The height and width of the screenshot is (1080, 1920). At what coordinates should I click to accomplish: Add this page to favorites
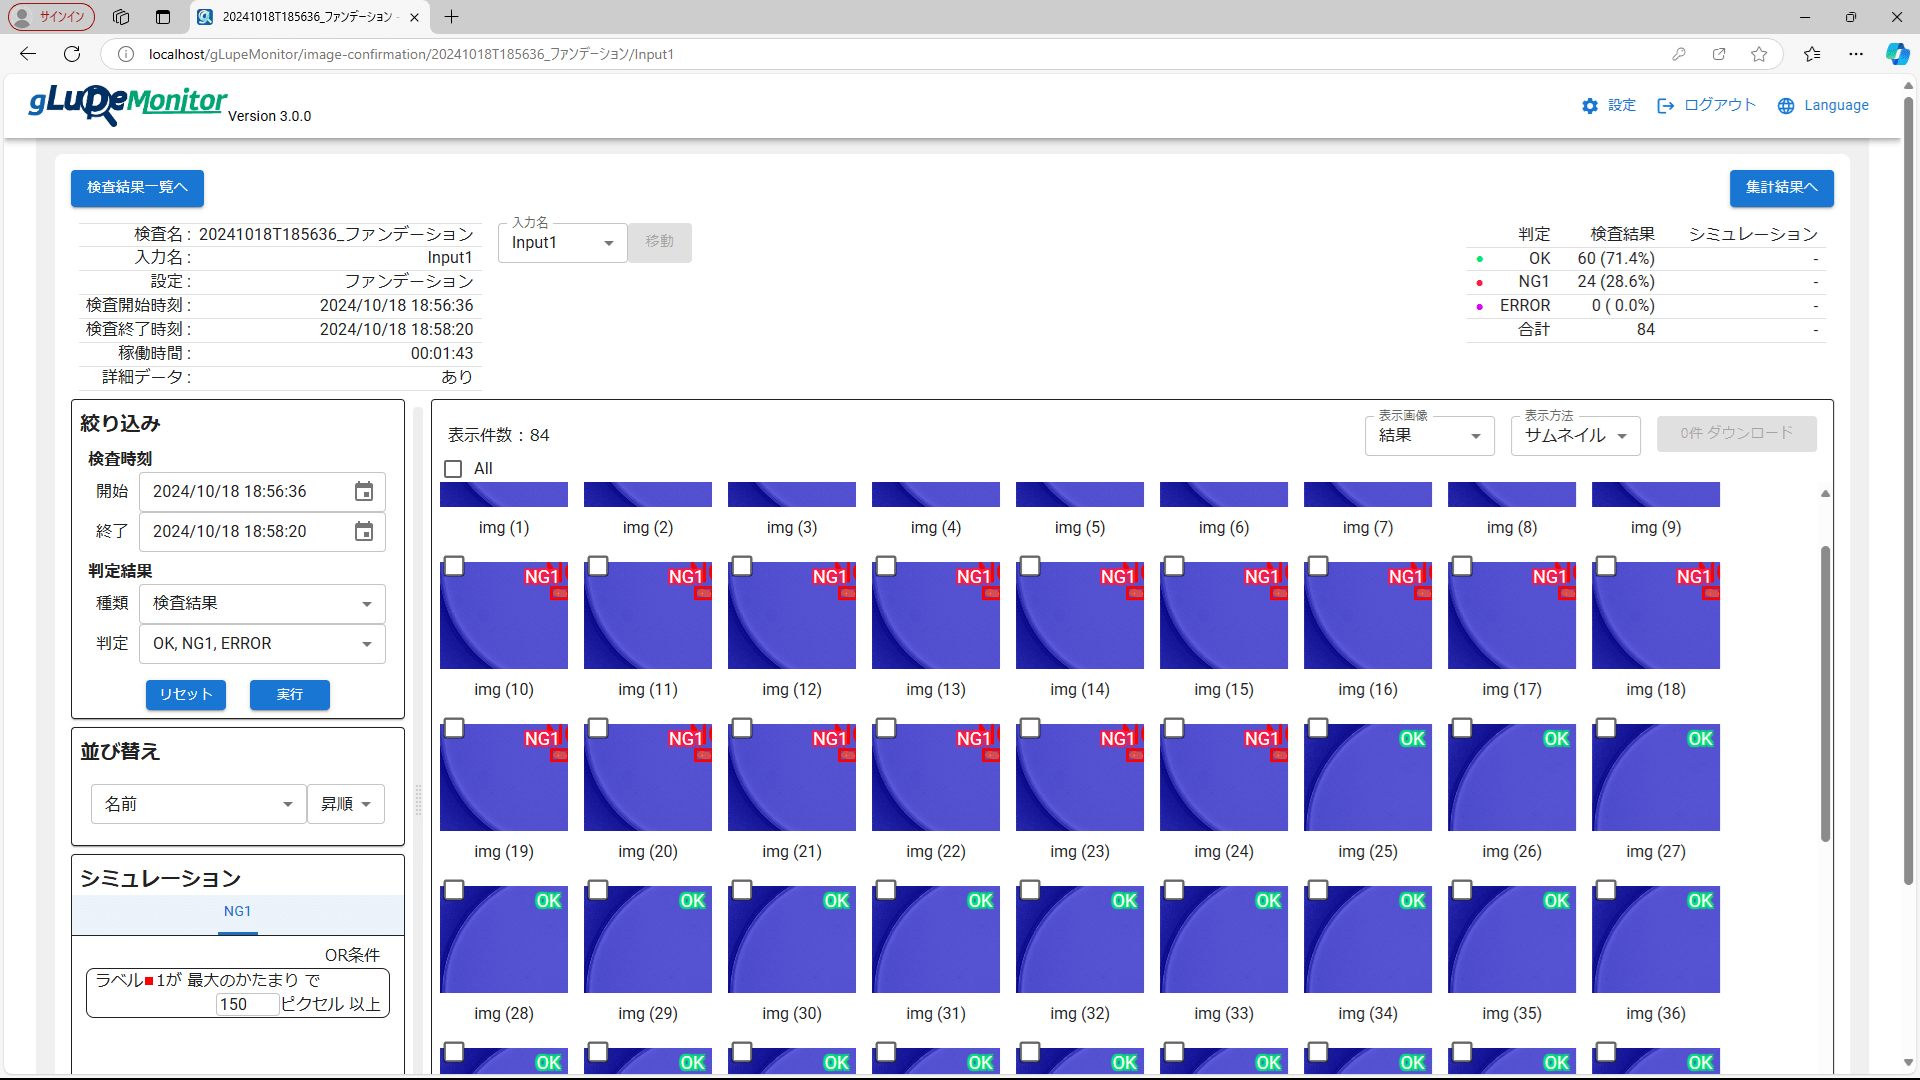[1759, 54]
